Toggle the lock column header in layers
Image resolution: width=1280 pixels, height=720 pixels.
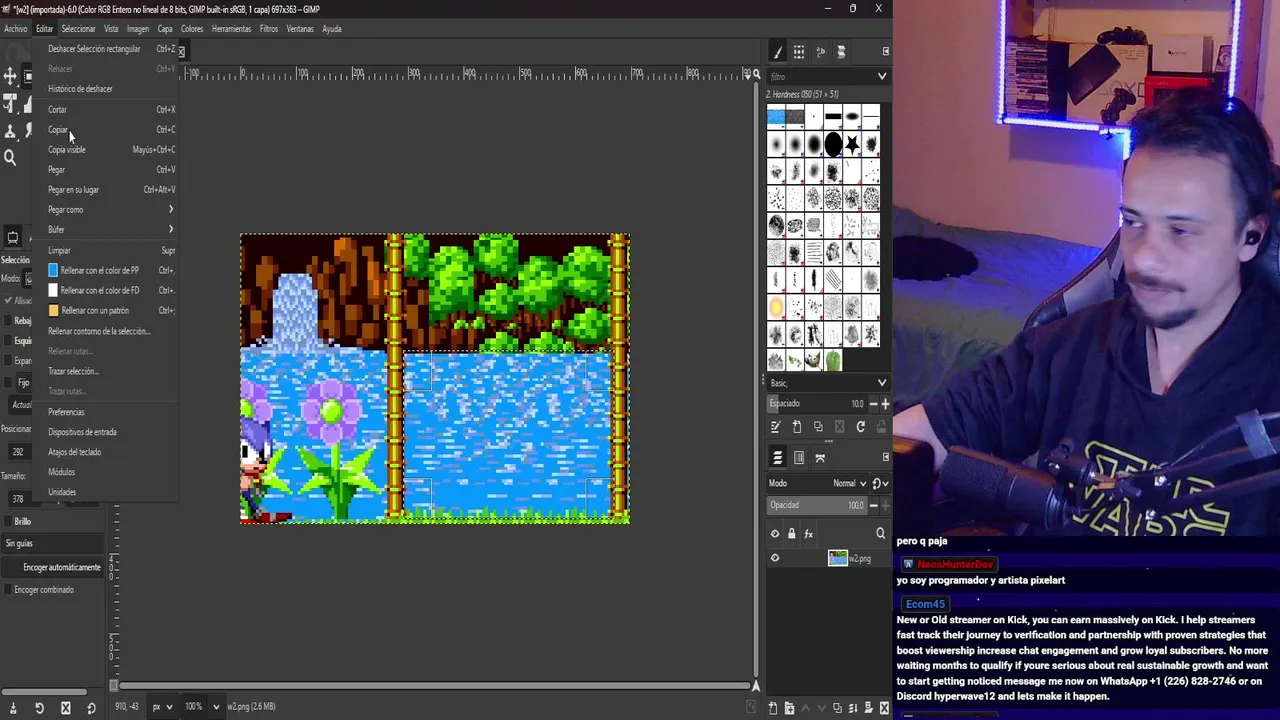point(792,534)
